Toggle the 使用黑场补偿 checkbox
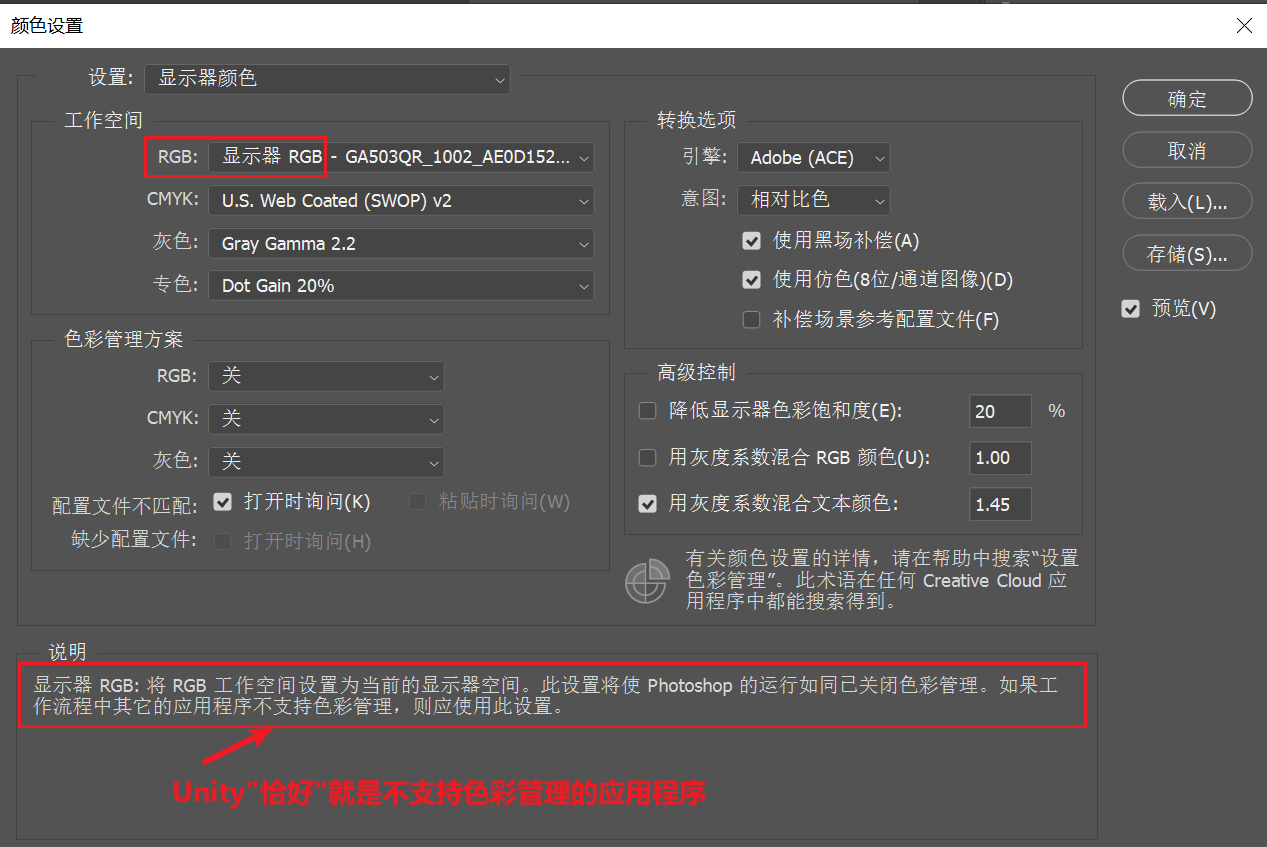This screenshot has width=1267, height=847. click(x=752, y=241)
